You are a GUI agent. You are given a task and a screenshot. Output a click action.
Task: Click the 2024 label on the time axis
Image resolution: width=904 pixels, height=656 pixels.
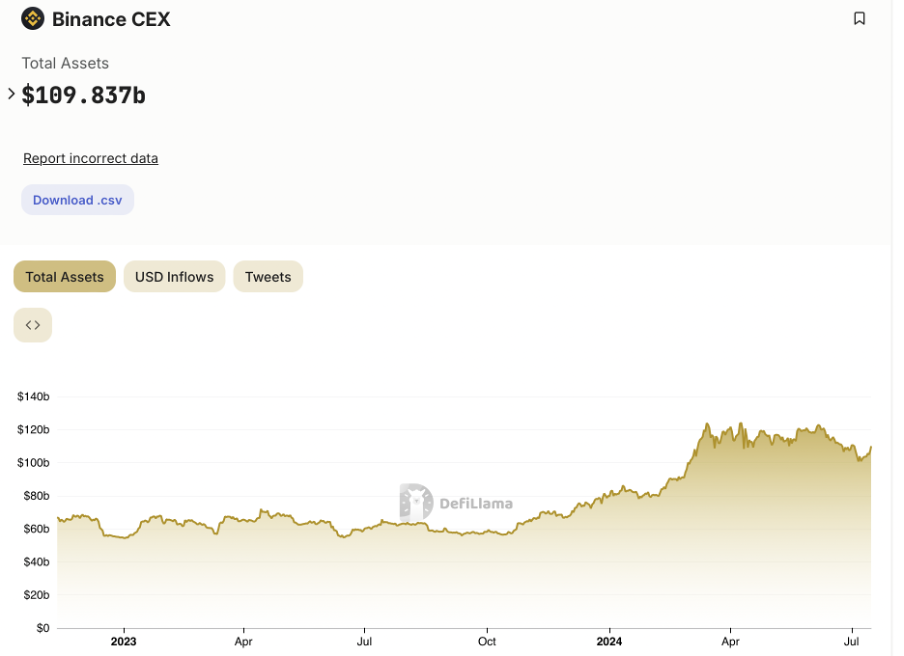coord(609,641)
